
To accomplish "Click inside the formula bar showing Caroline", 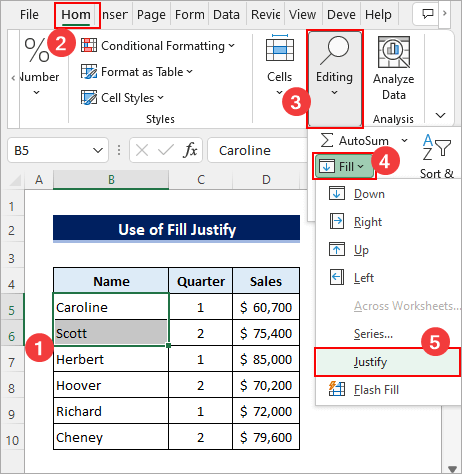I will 257,150.
